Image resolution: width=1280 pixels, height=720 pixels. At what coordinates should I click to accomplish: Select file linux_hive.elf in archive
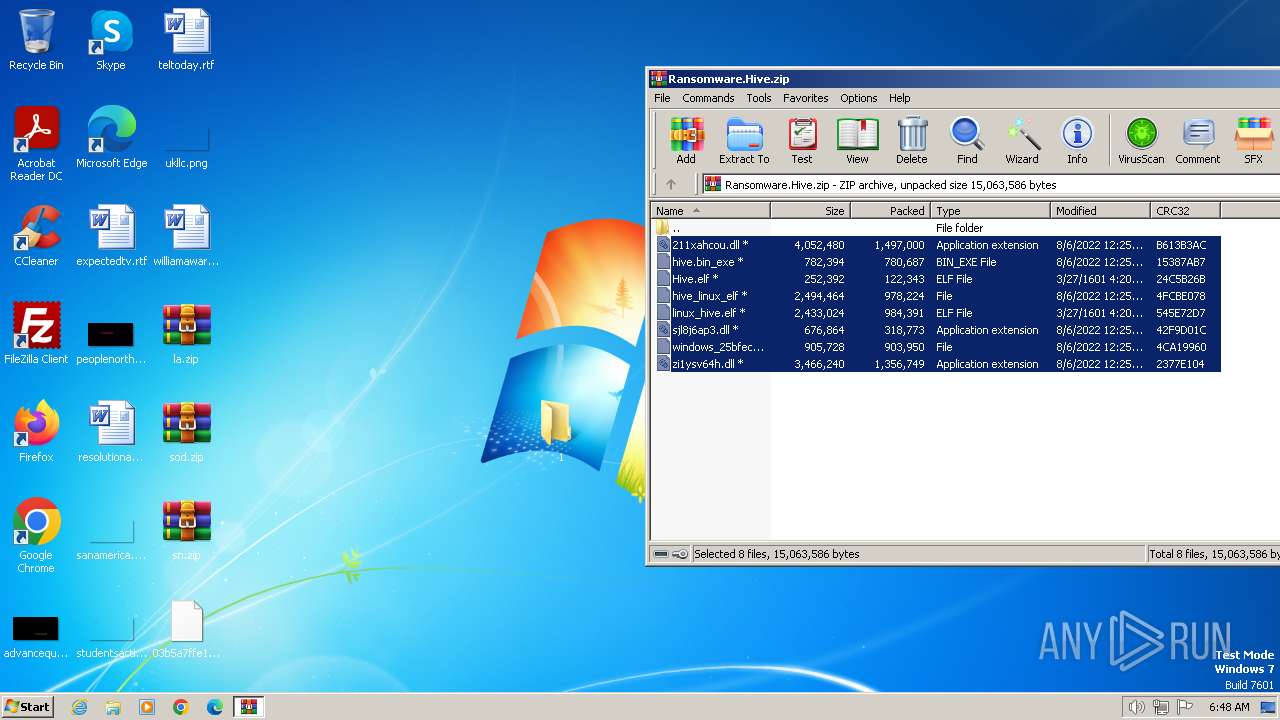(938, 313)
